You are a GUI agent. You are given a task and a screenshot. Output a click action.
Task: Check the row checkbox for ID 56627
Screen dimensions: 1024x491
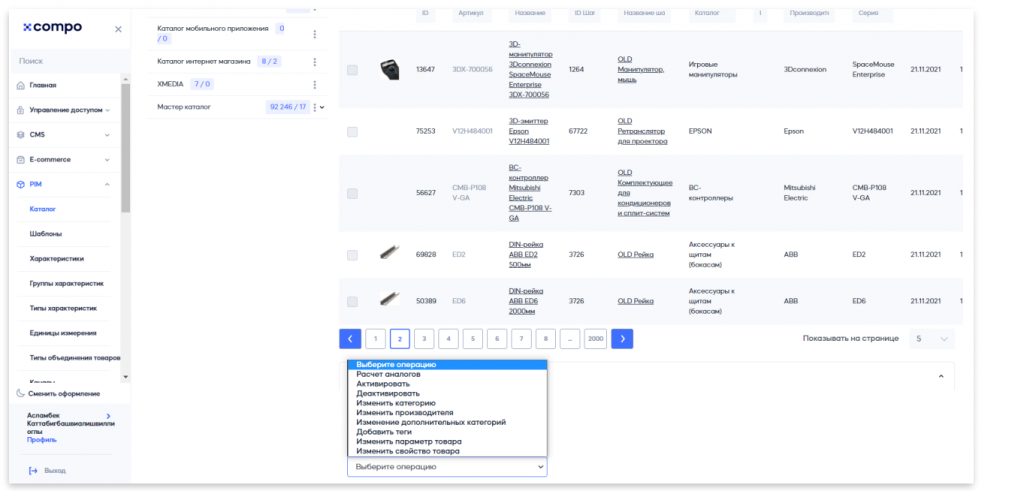352,193
